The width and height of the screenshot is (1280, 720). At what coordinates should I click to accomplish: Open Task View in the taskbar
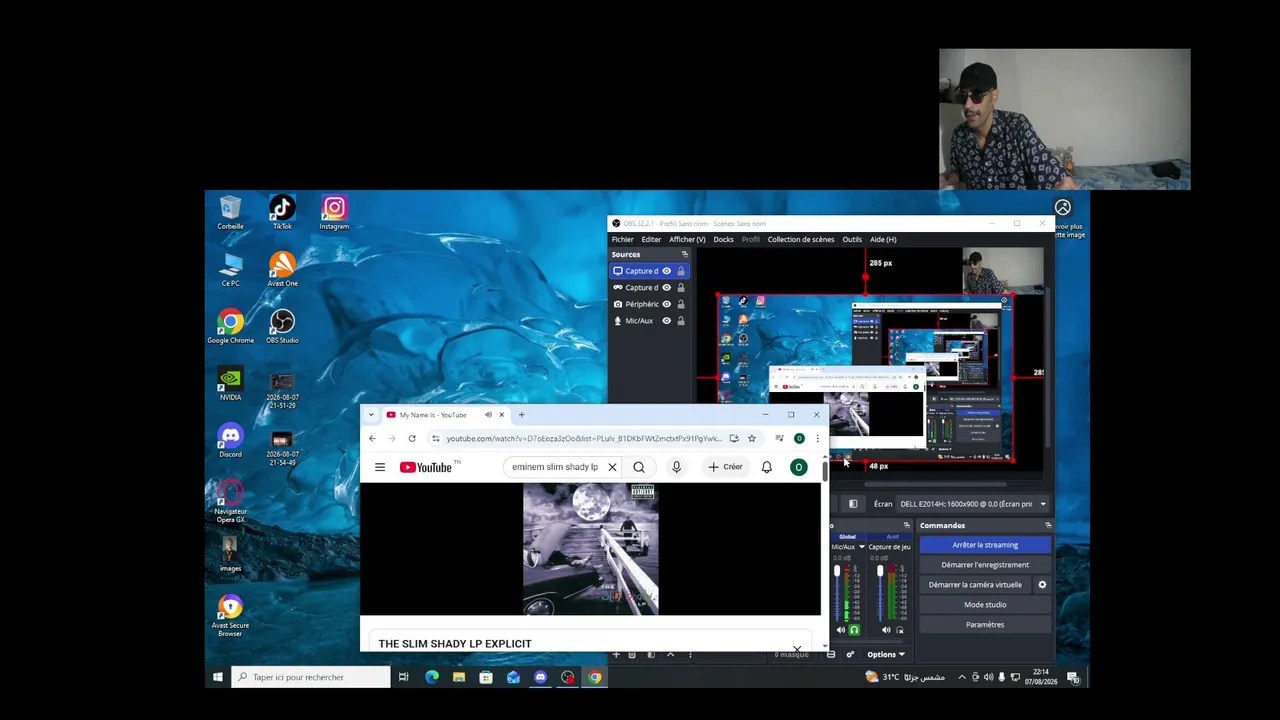403,677
